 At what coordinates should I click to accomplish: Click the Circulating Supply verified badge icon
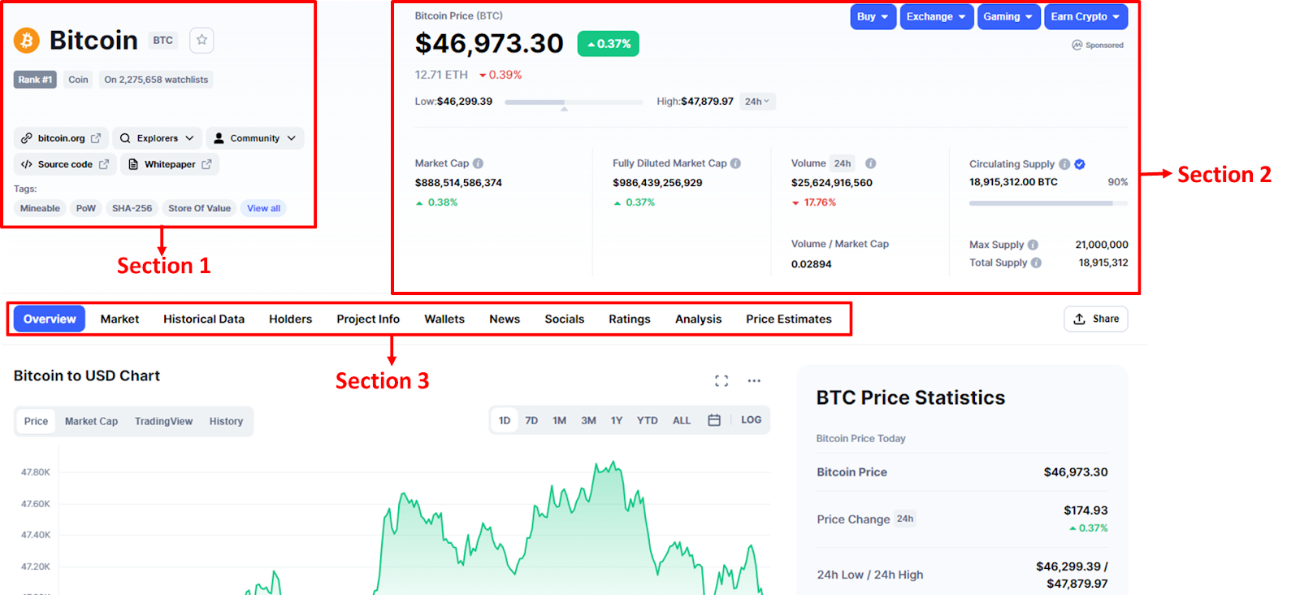(1080, 164)
